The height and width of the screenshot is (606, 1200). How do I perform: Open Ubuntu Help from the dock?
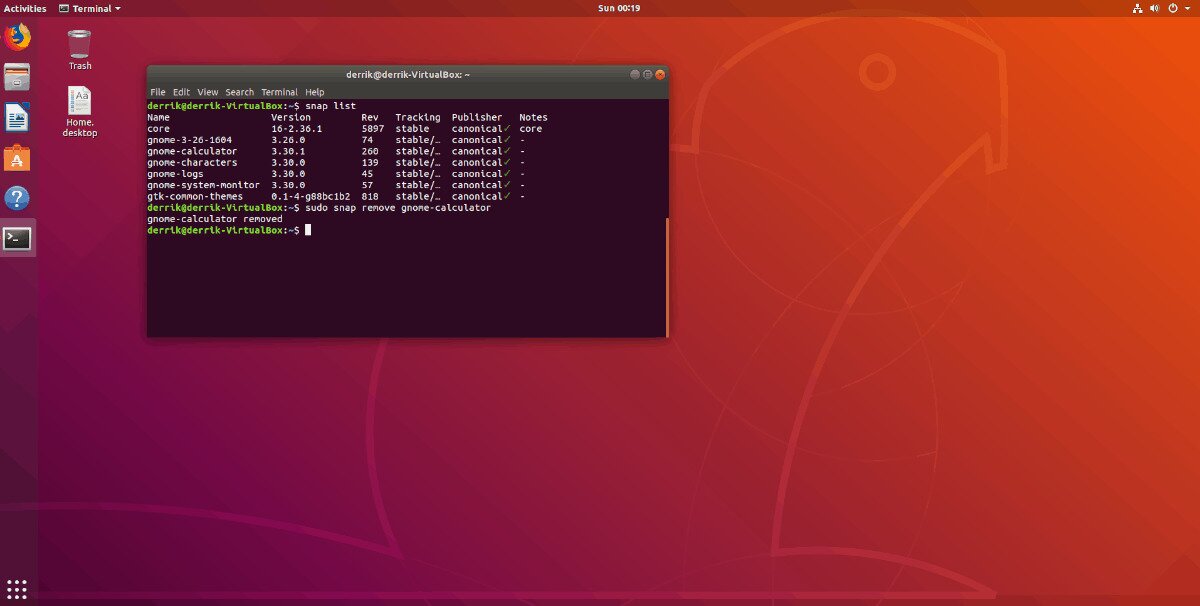click(x=16, y=198)
